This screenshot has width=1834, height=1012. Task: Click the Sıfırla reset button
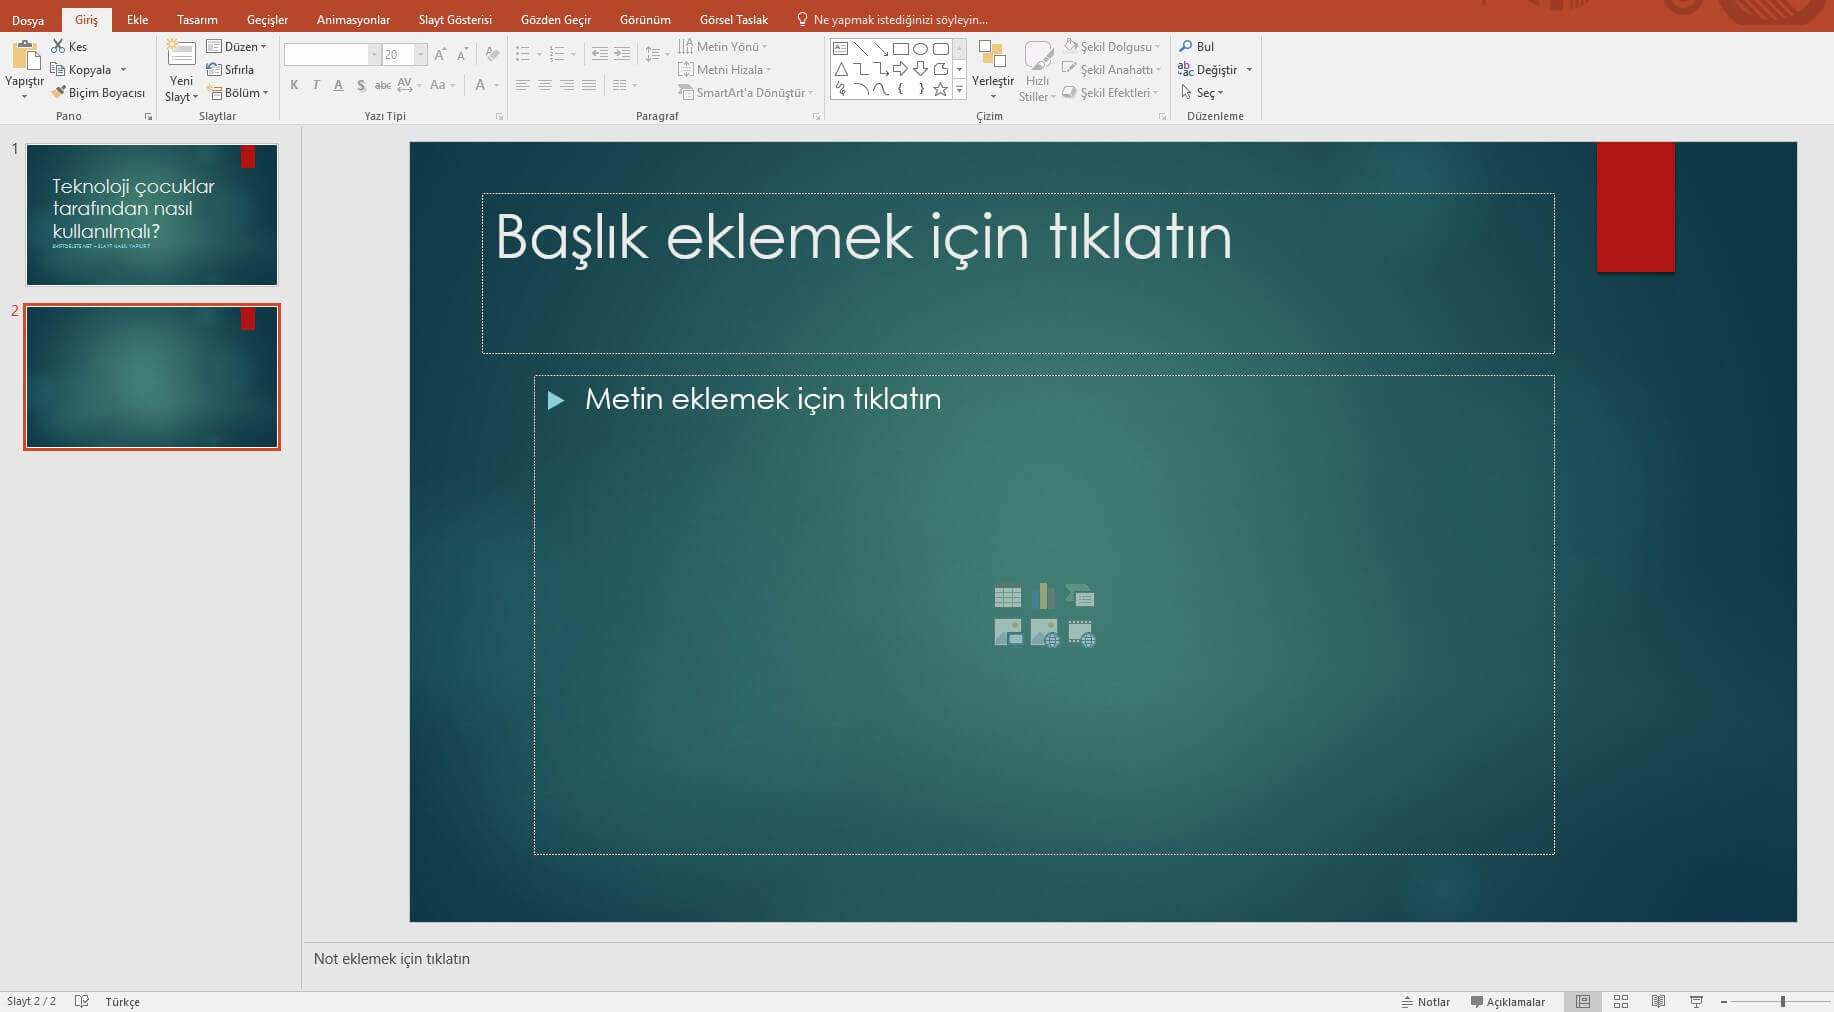click(x=230, y=69)
